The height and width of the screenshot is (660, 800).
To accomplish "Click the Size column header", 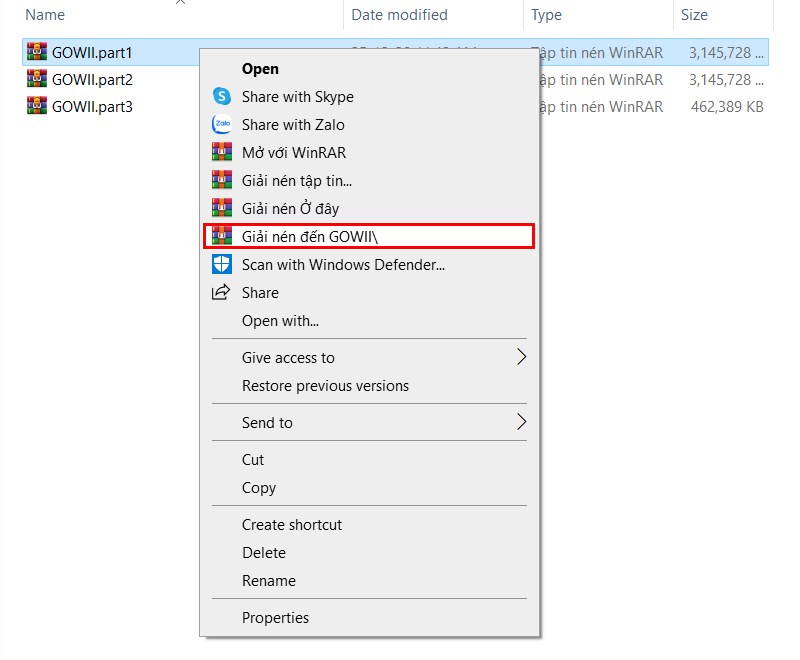I will click(694, 15).
